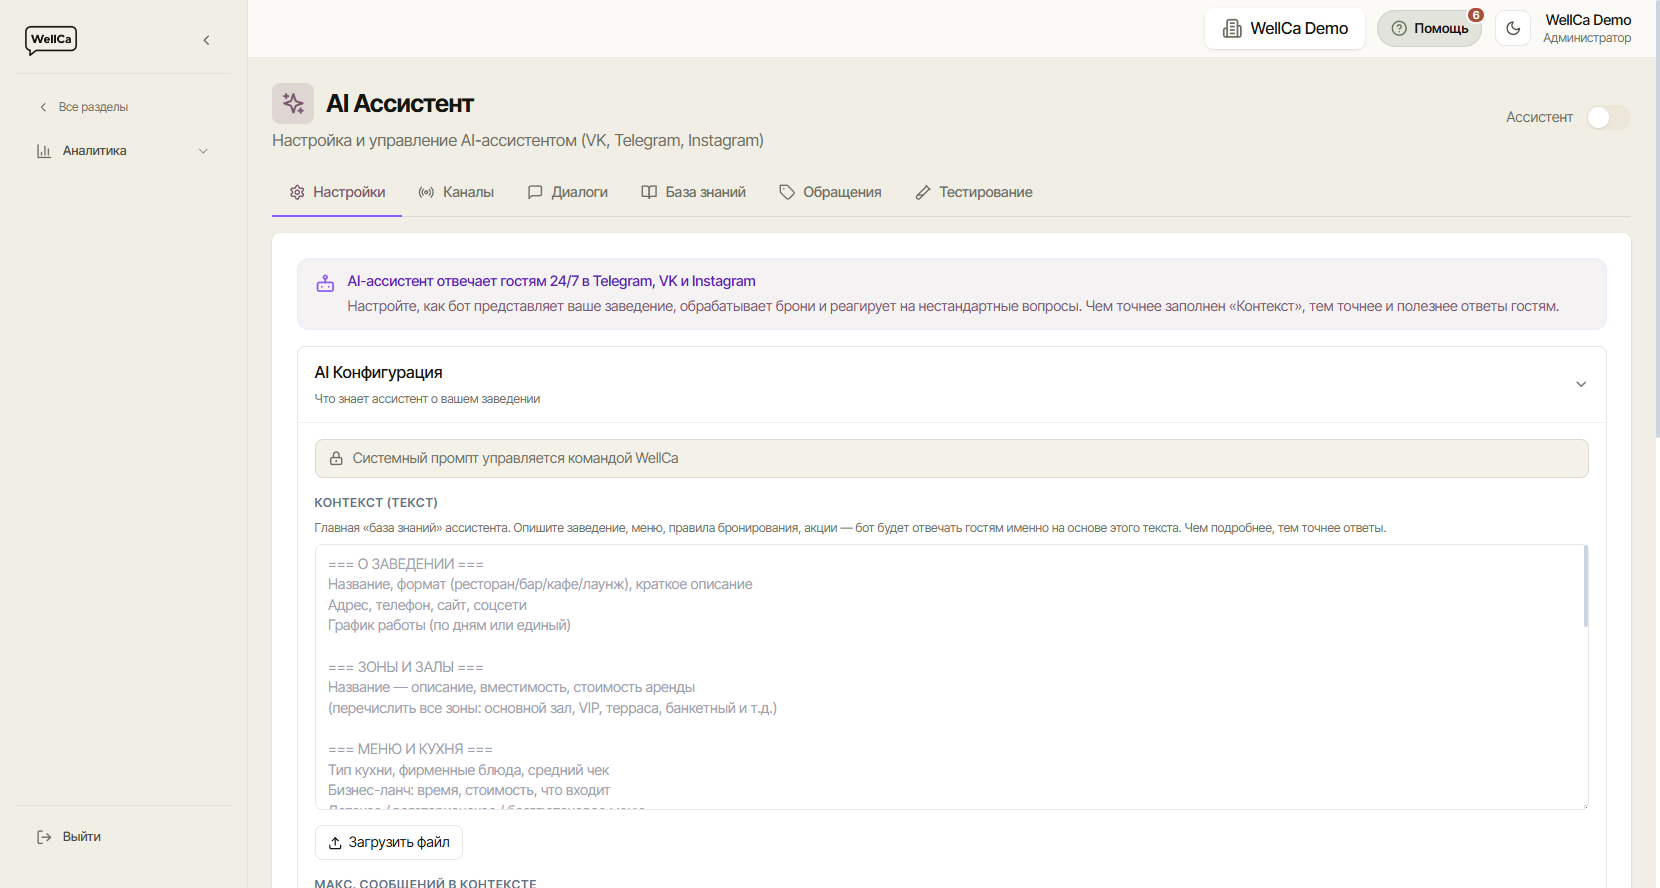Click the red notification badge showing 6
This screenshot has width=1660, height=888.
[x=1476, y=15]
